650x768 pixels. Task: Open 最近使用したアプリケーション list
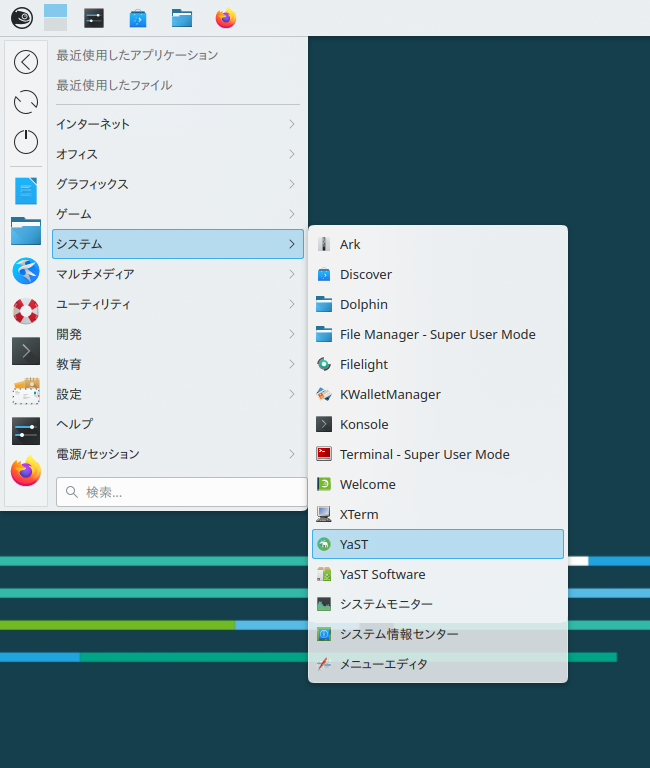[x=137, y=55]
